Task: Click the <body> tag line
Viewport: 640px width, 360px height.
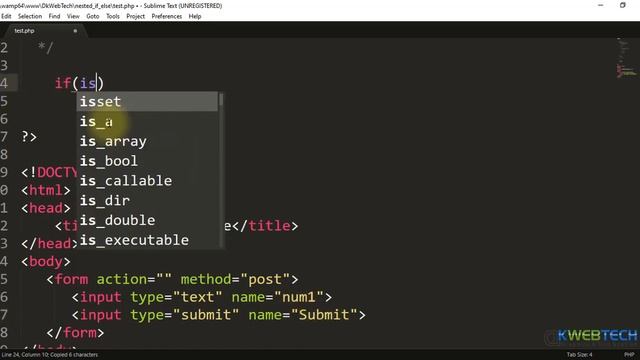Action: point(46,261)
